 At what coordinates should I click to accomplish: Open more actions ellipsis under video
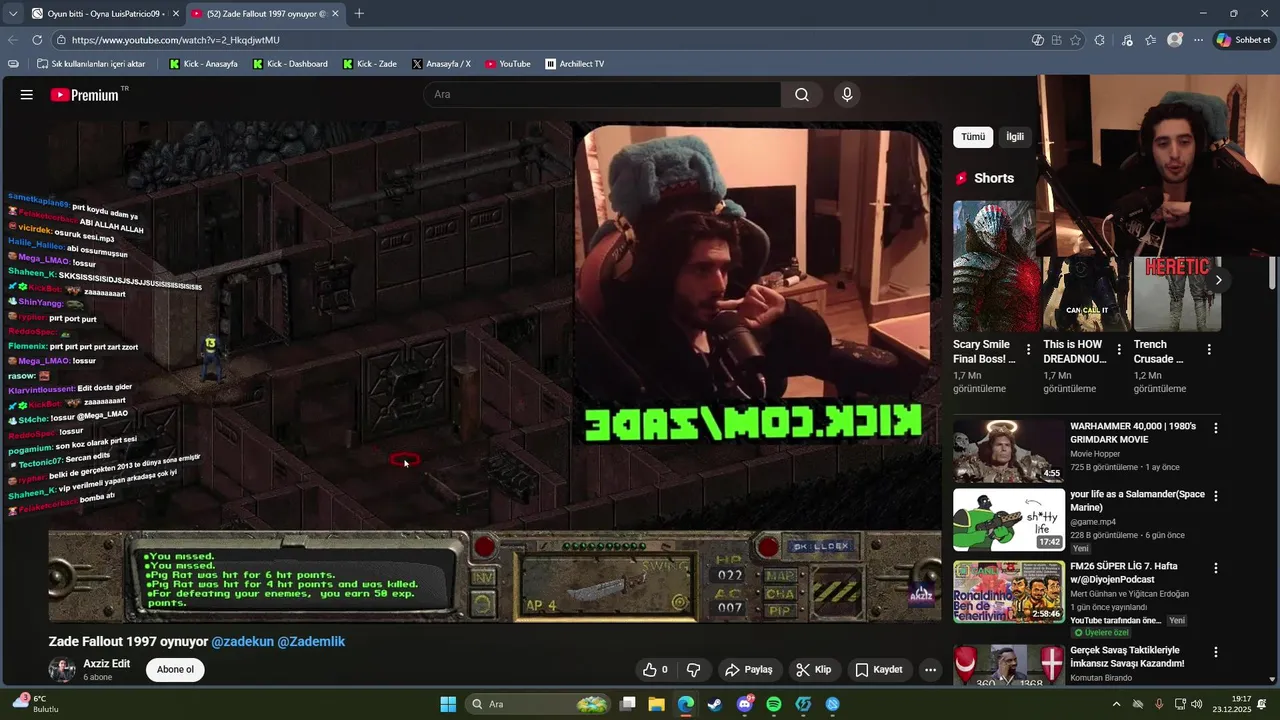[930, 670]
